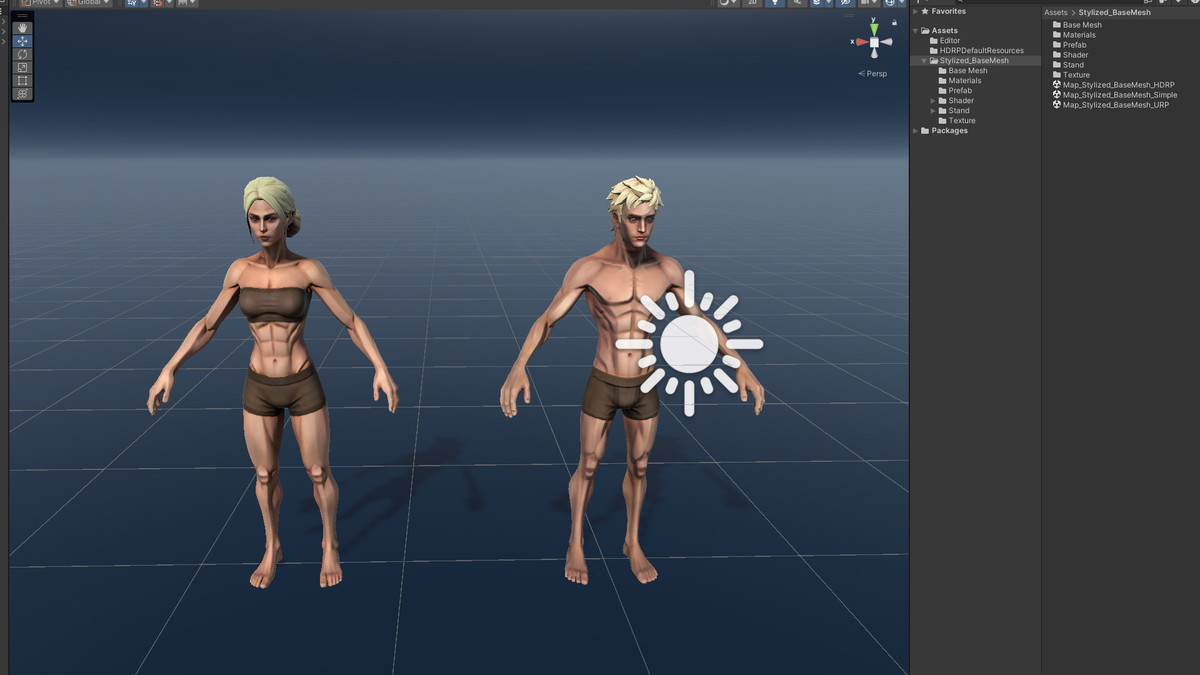Click the center cube of orientation gizmo
This screenshot has height=675, width=1200.
[874, 42]
